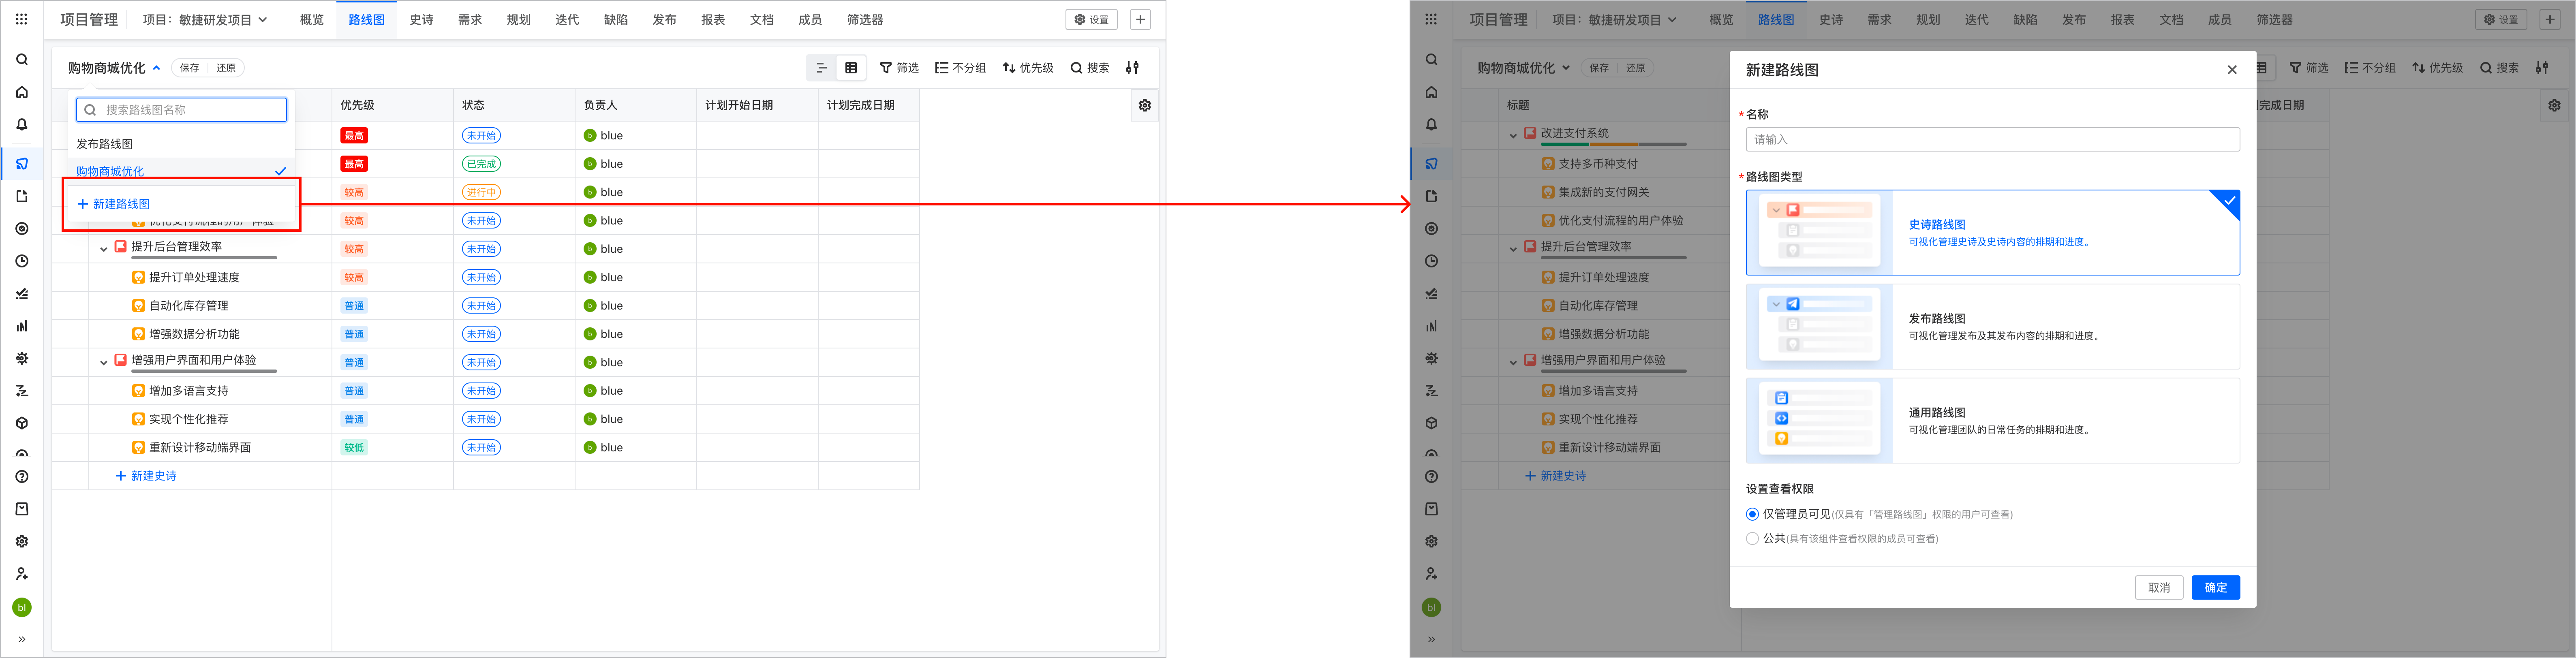Open 筛选 filter in left screenshot toolbar
Screen dimensions: 2576x658
(899, 68)
